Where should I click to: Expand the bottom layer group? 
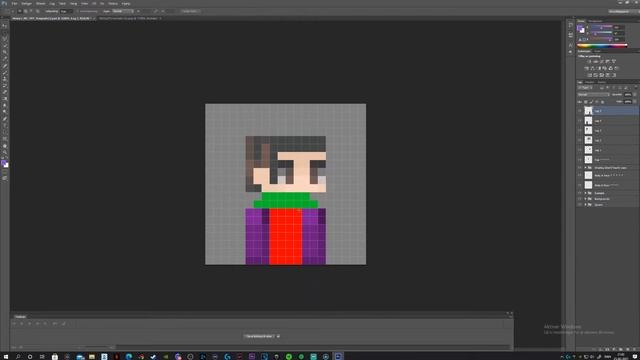click(x=585, y=204)
